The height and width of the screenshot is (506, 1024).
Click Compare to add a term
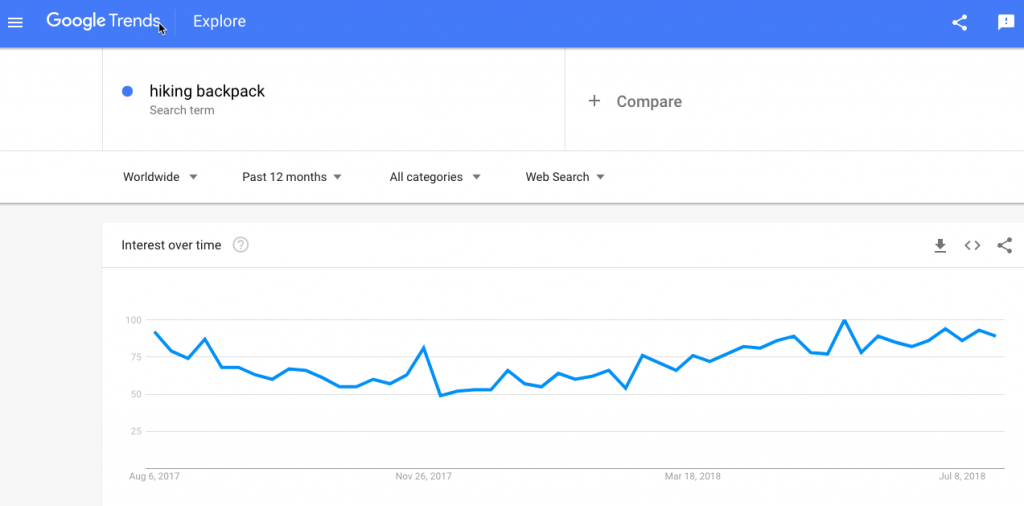(x=649, y=102)
